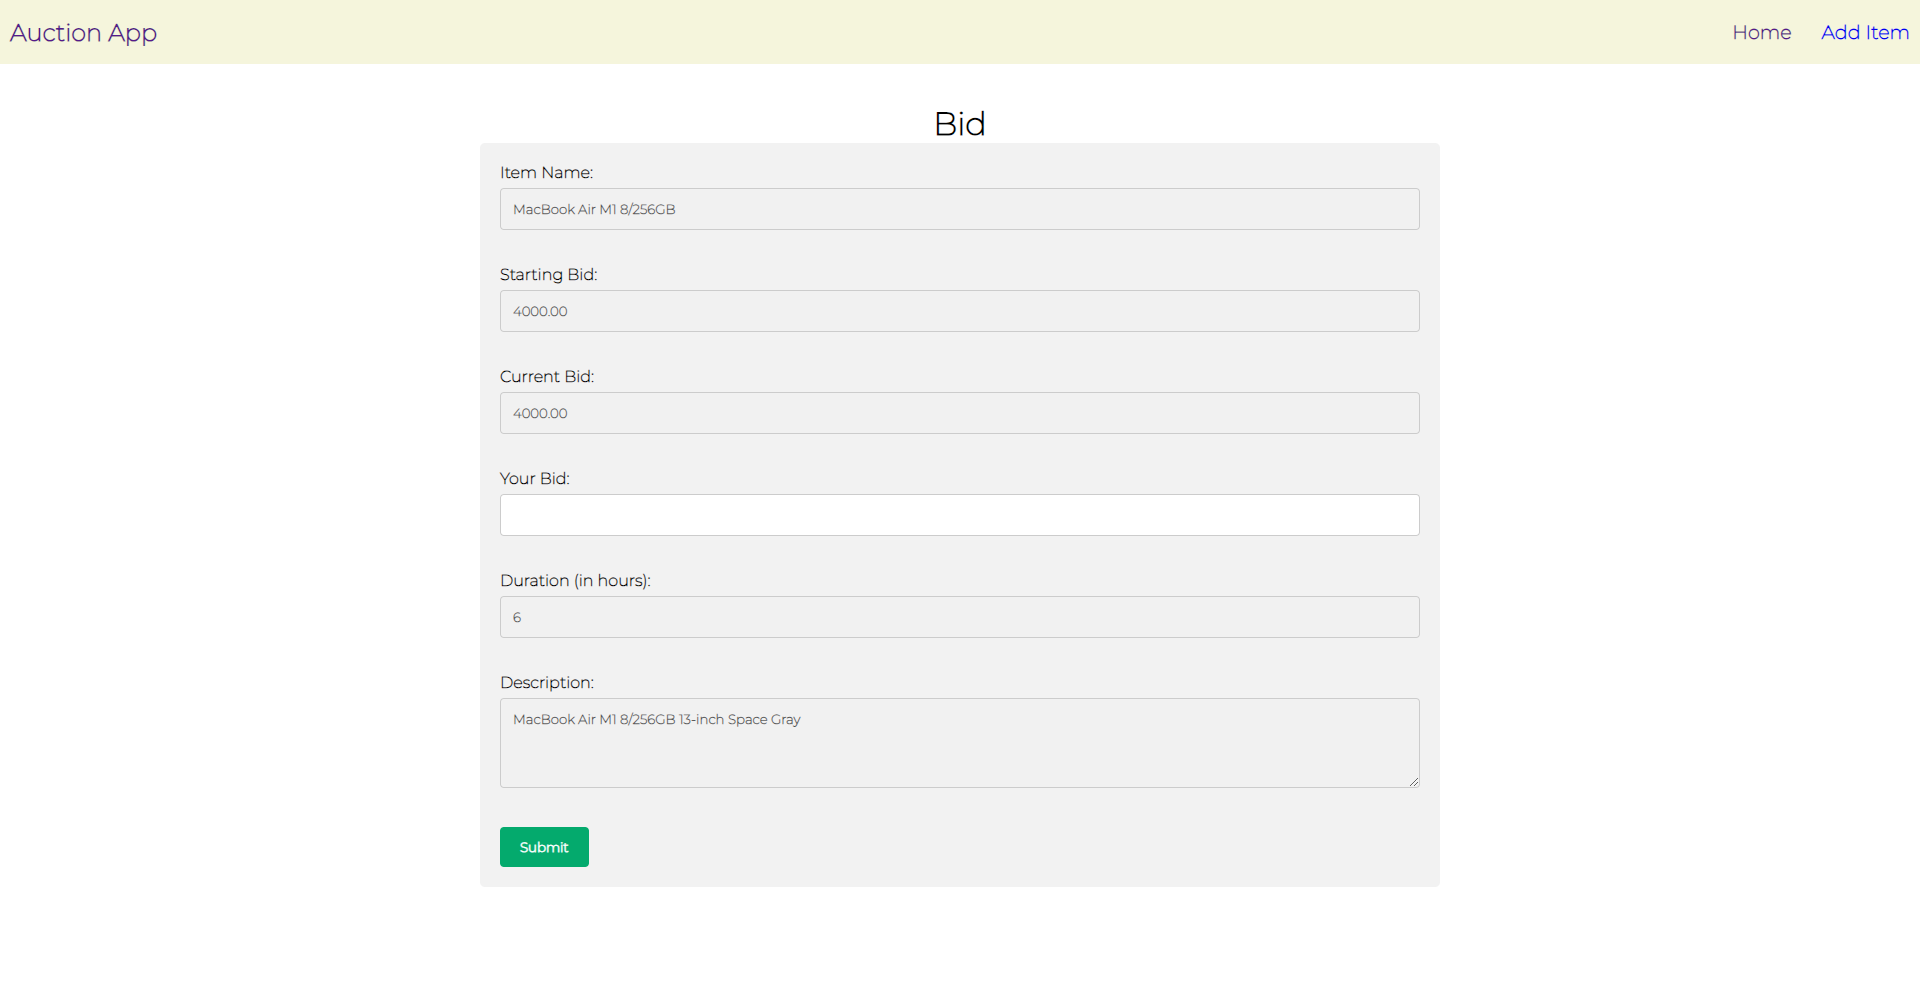This screenshot has width=1920, height=997.
Task: Click the 'Description:' label
Action: (x=547, y=683)
